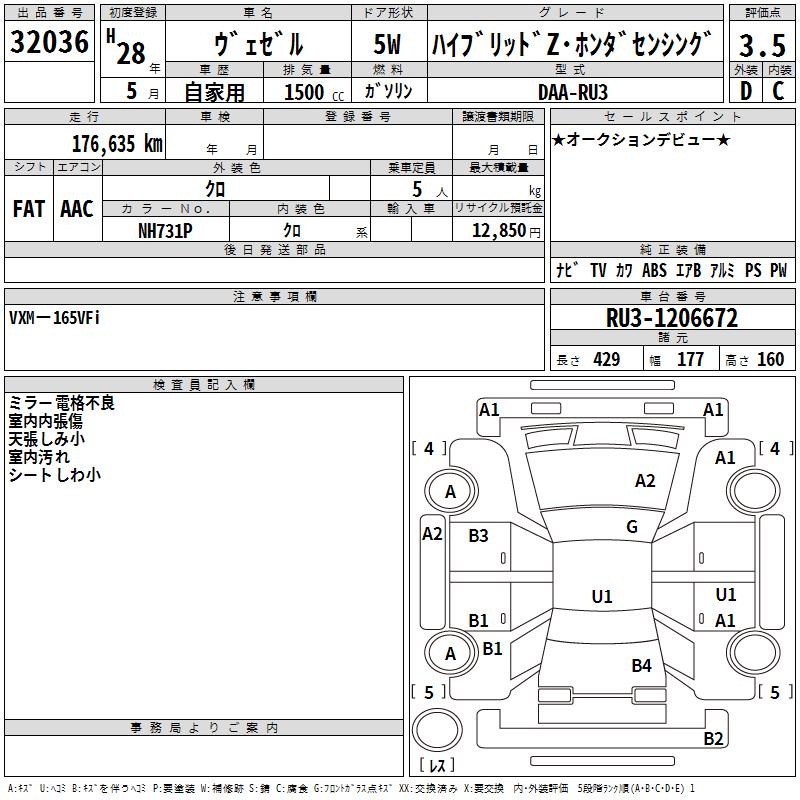
Task: Click the B4 mark on the car diagram
Action: [x=641, y=666]
